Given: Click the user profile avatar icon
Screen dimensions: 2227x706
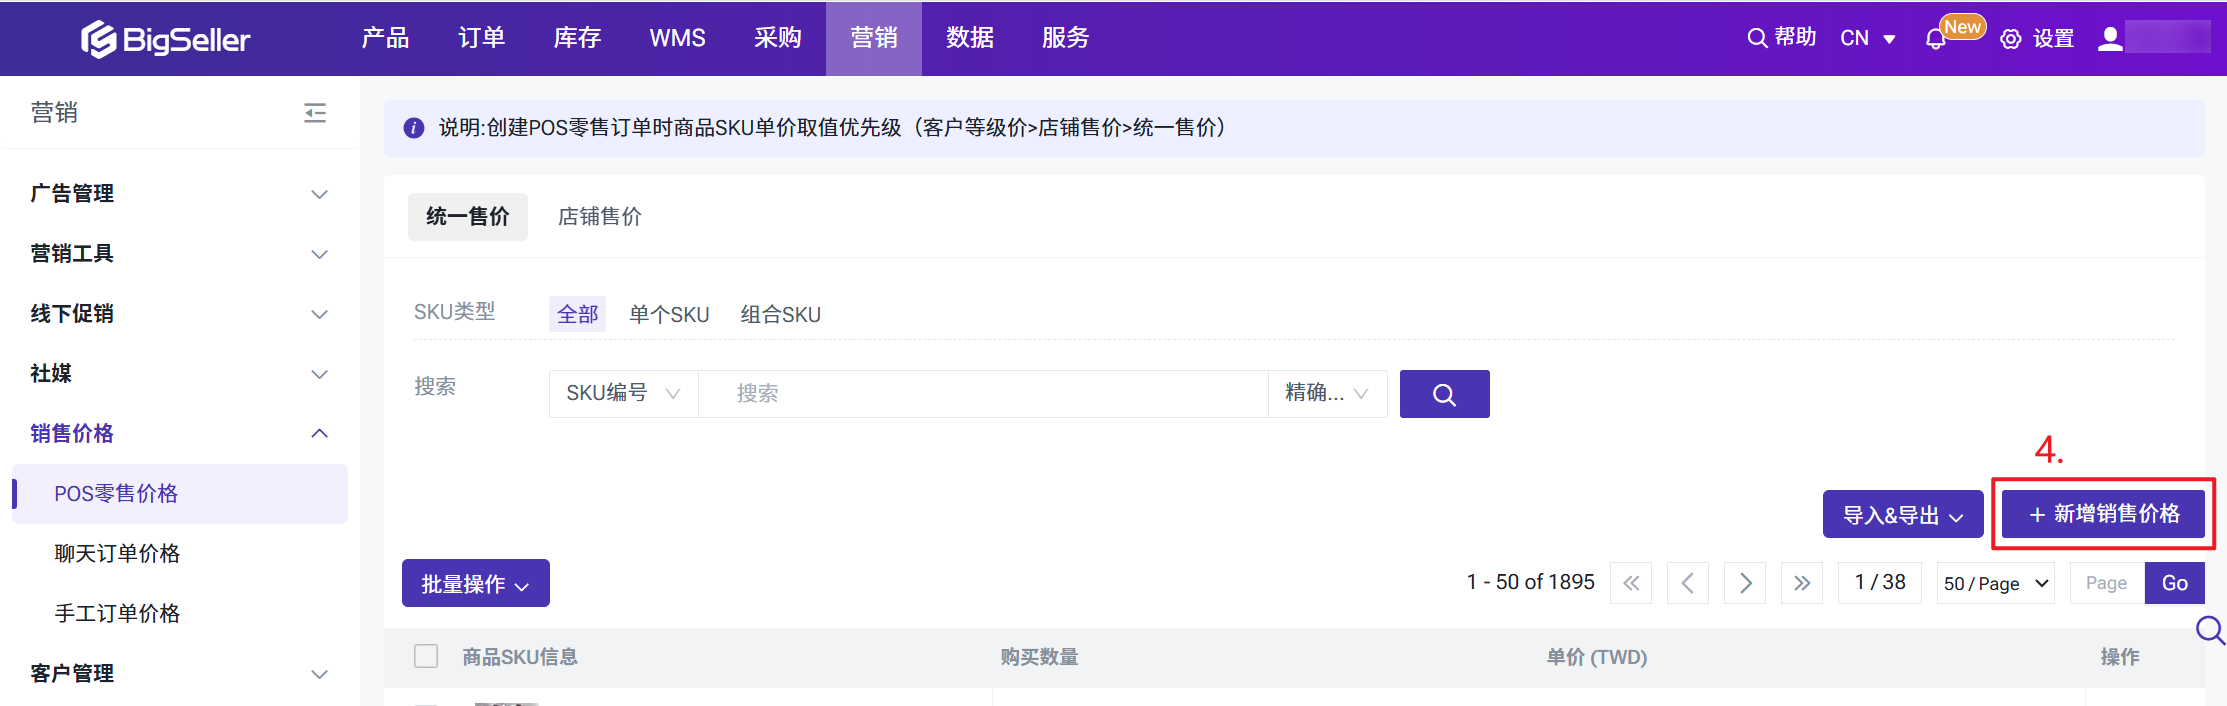Looking at the screenshot, I should [2110, 39].
